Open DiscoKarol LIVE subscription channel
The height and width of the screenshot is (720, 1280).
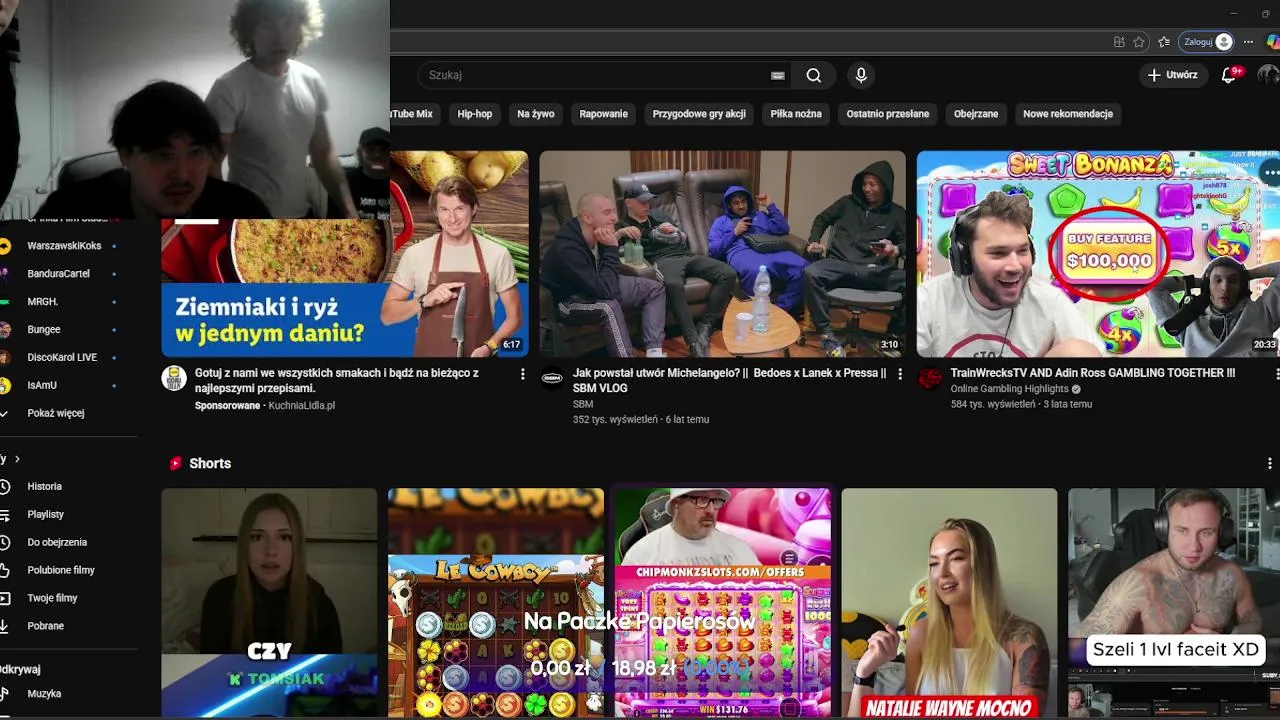62,358
